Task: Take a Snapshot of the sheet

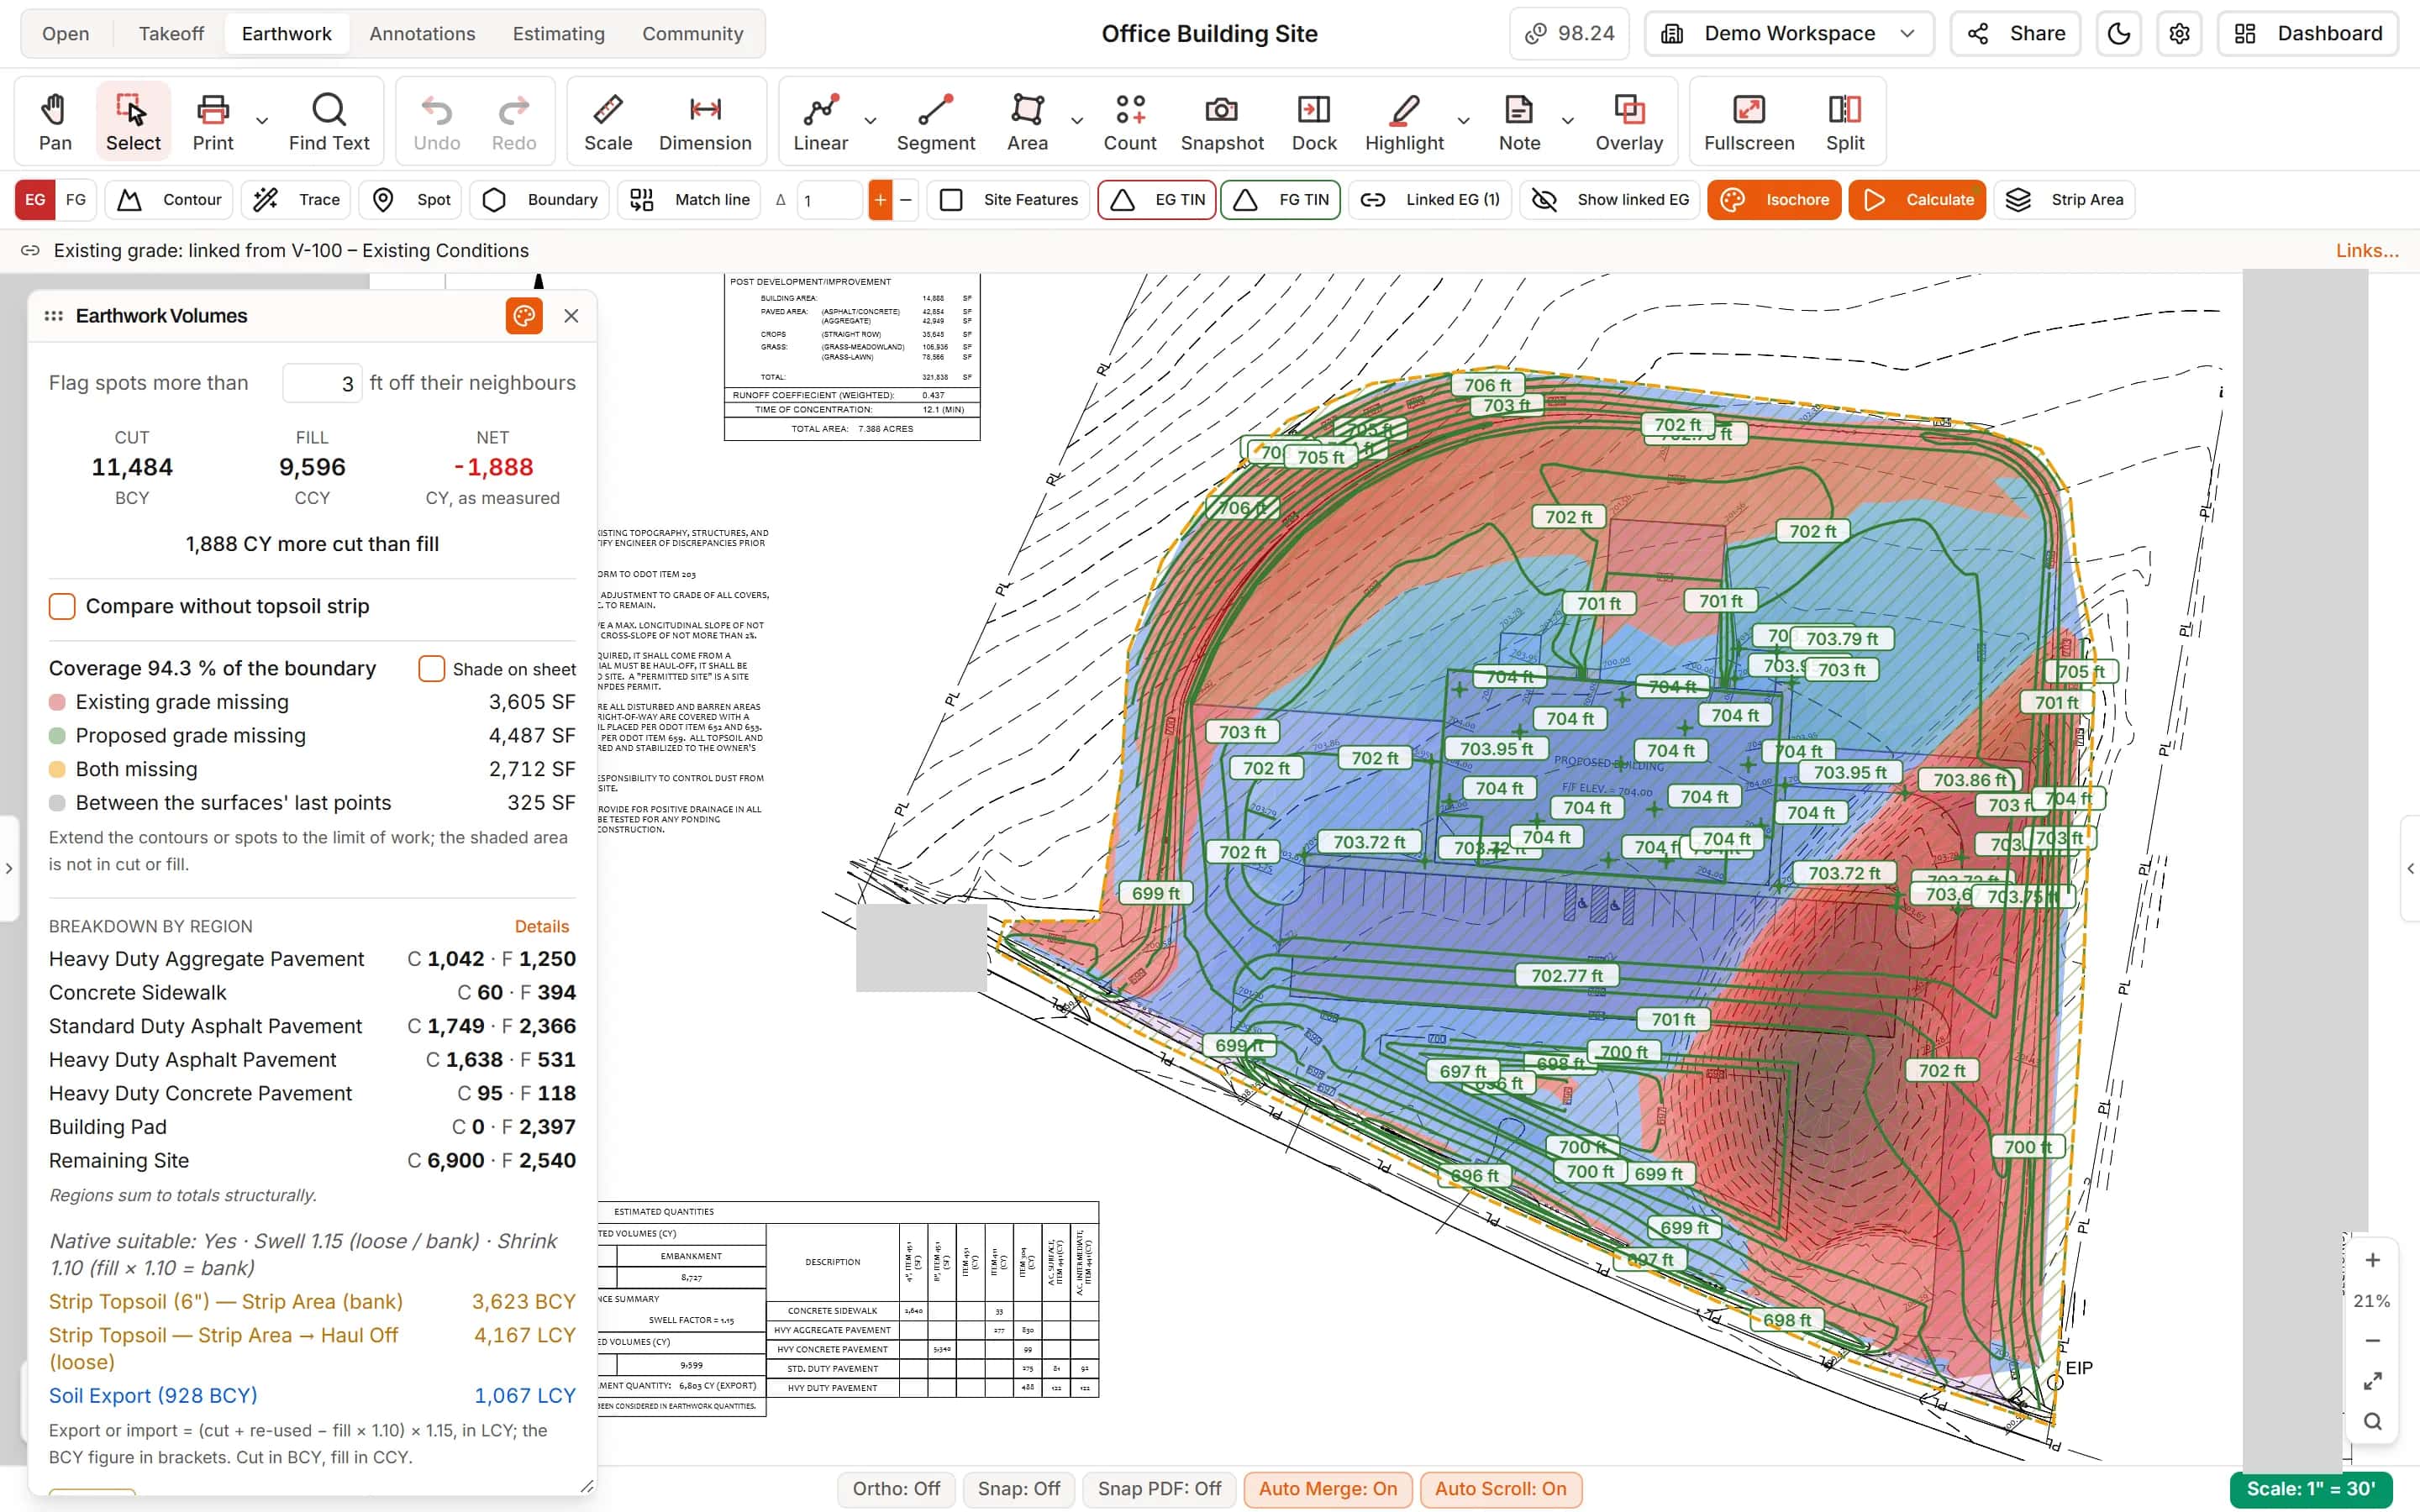Action: (x=1222, y=121)
